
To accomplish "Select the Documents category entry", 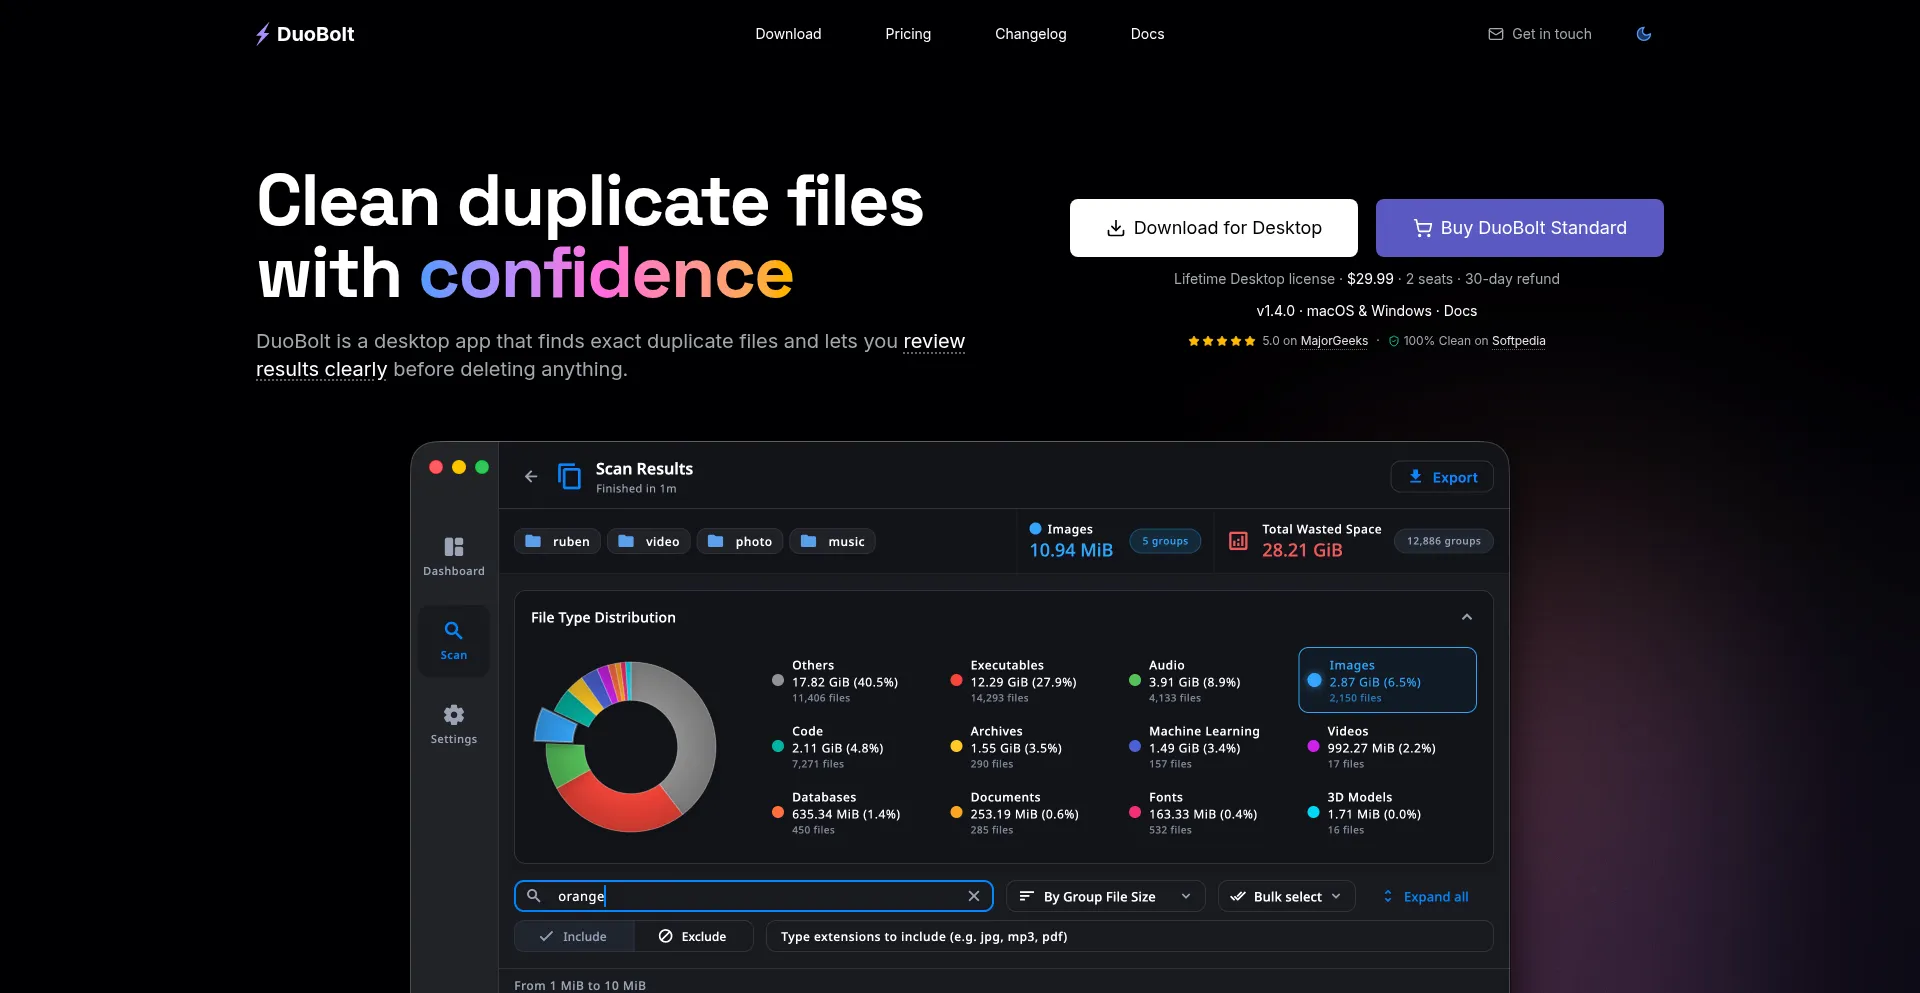I will [1015, 813].
